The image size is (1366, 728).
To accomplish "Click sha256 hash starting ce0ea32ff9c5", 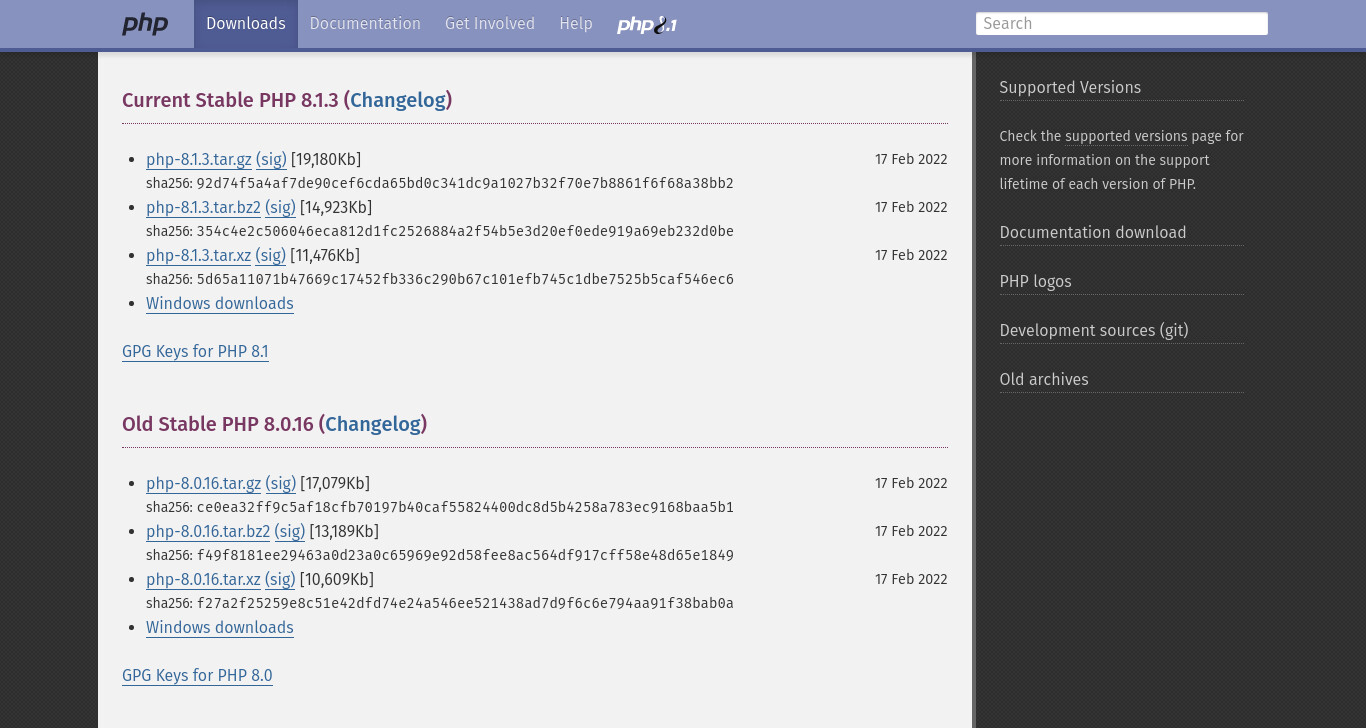I will click(465, 508).
